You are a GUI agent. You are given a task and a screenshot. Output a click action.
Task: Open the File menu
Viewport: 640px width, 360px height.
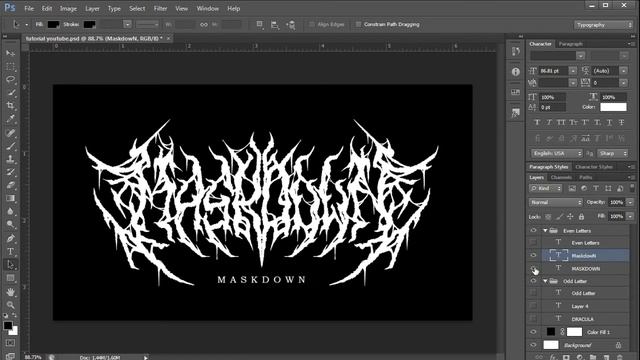29,8
